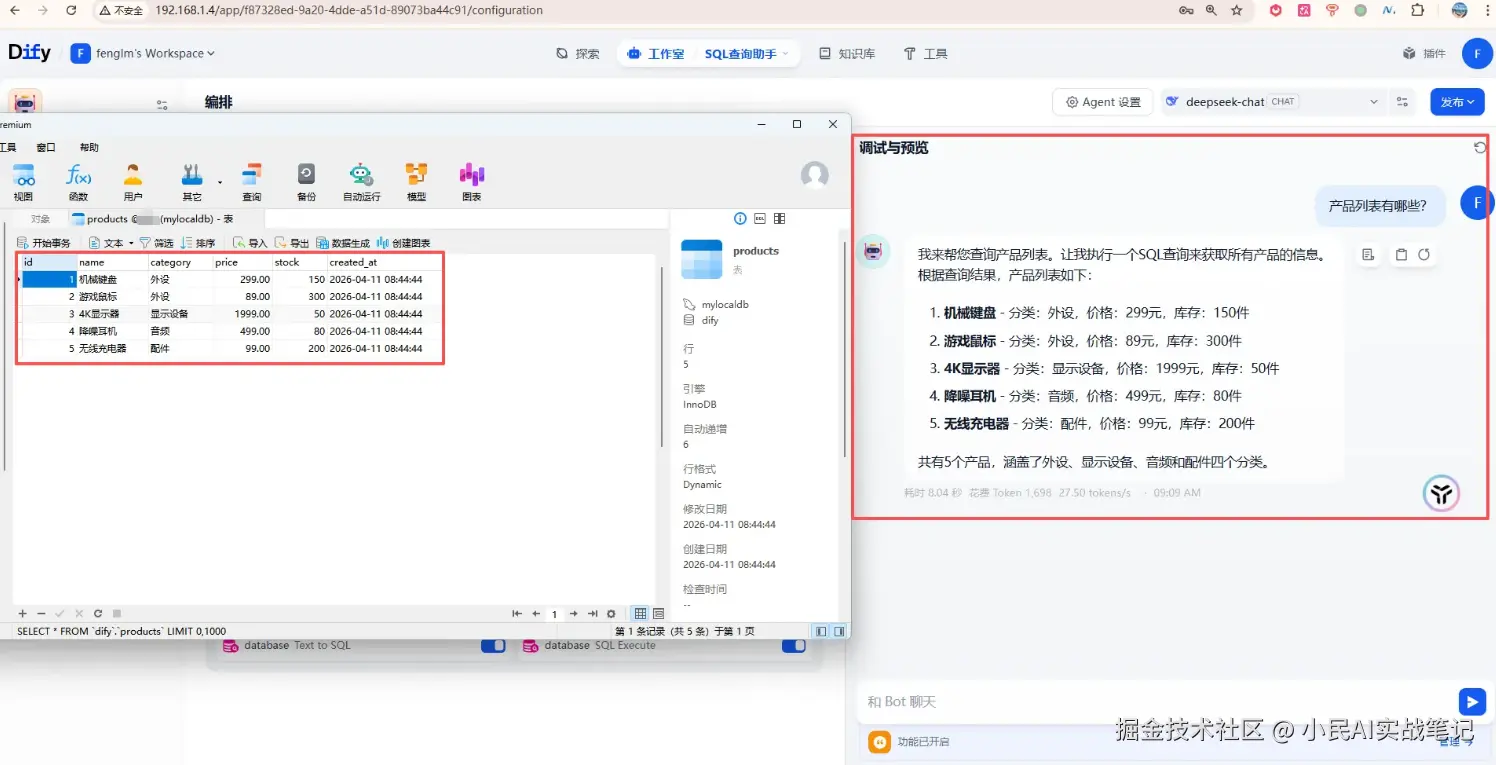
Task: Open the 窗口 menu in Navicat
Action: pyautogui.click(x=46, y=147)
